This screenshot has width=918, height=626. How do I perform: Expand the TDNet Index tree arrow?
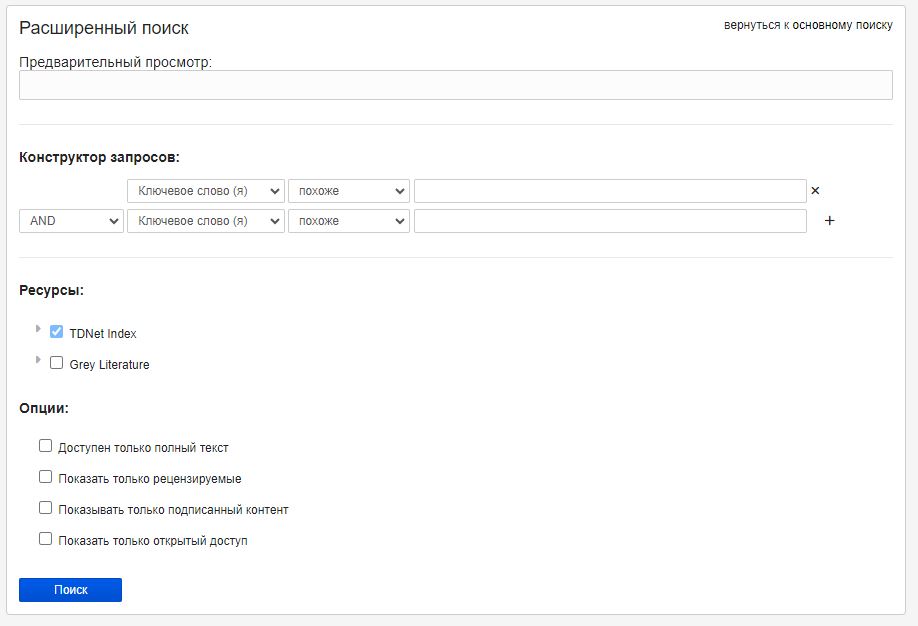pyautogui.click(x=38, y=329)
